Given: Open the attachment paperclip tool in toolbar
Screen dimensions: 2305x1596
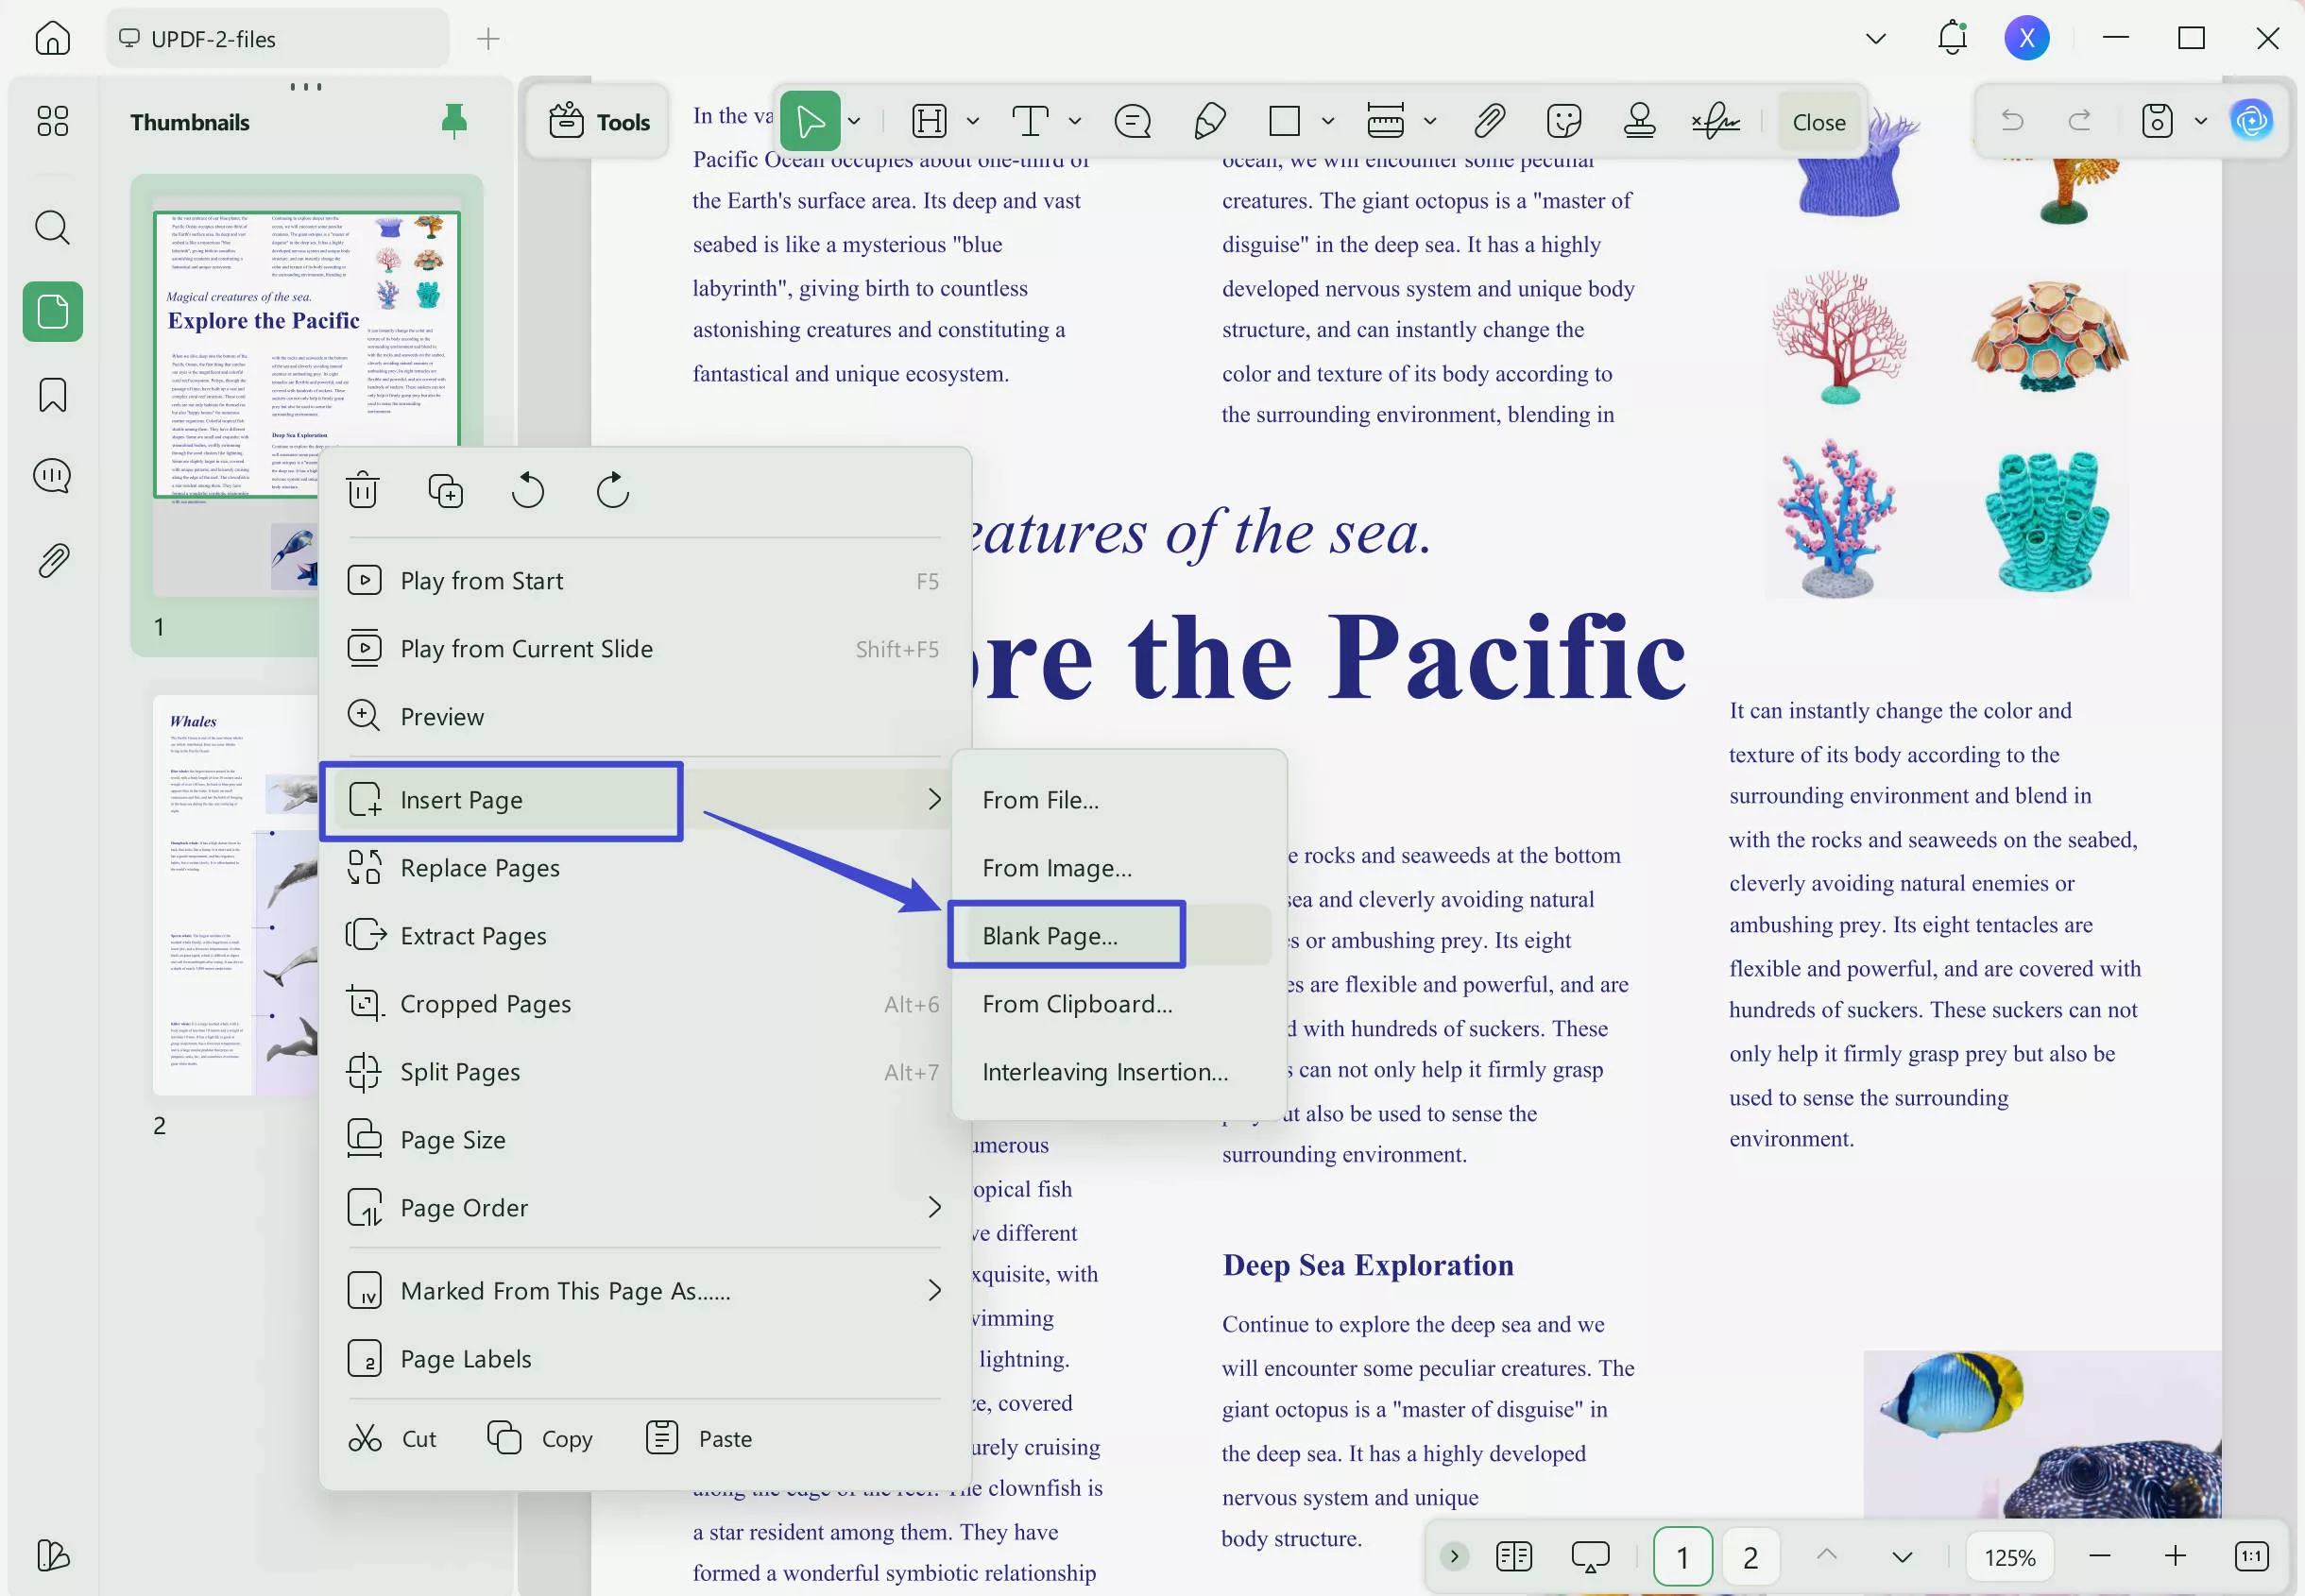Looking at the screenshot, I should pyautogui.click(x=1489, y=121).
